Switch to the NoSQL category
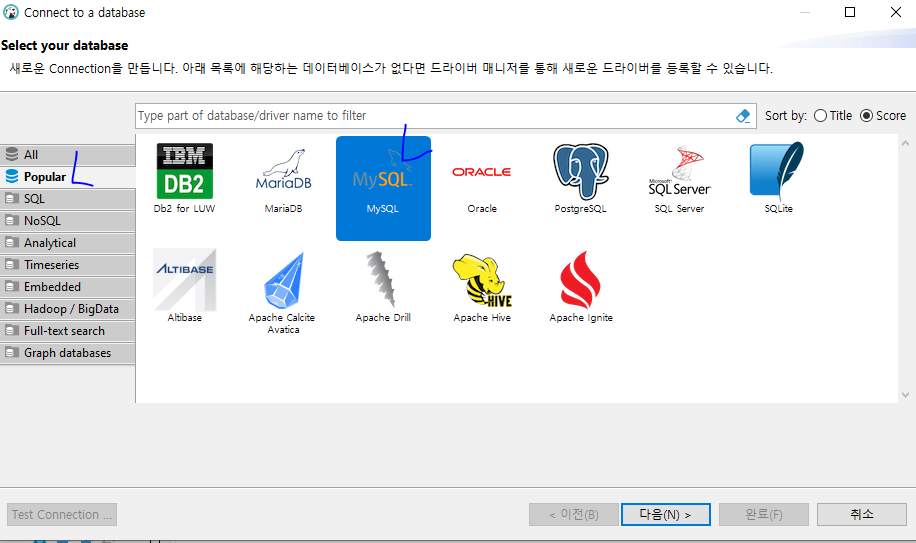Viewport: 916px width, 543px height. (x=68, y=221)
